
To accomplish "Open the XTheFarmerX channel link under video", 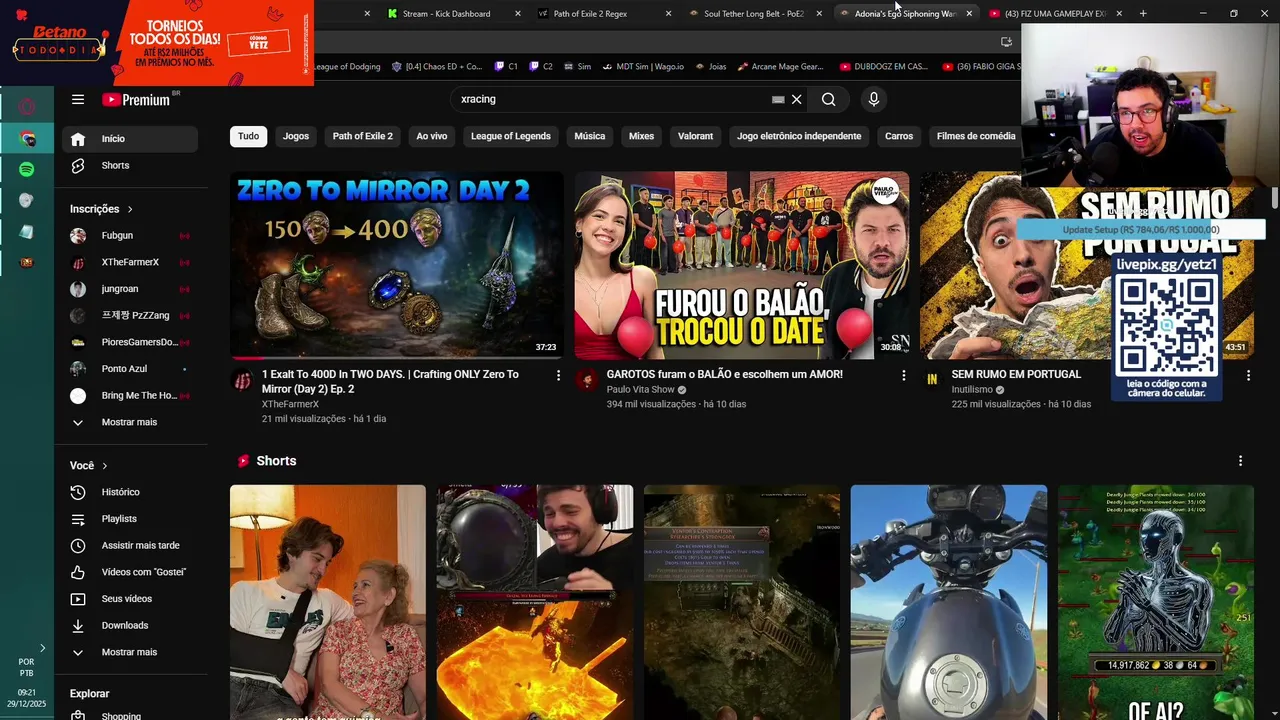I will click(x=290, y=404).
